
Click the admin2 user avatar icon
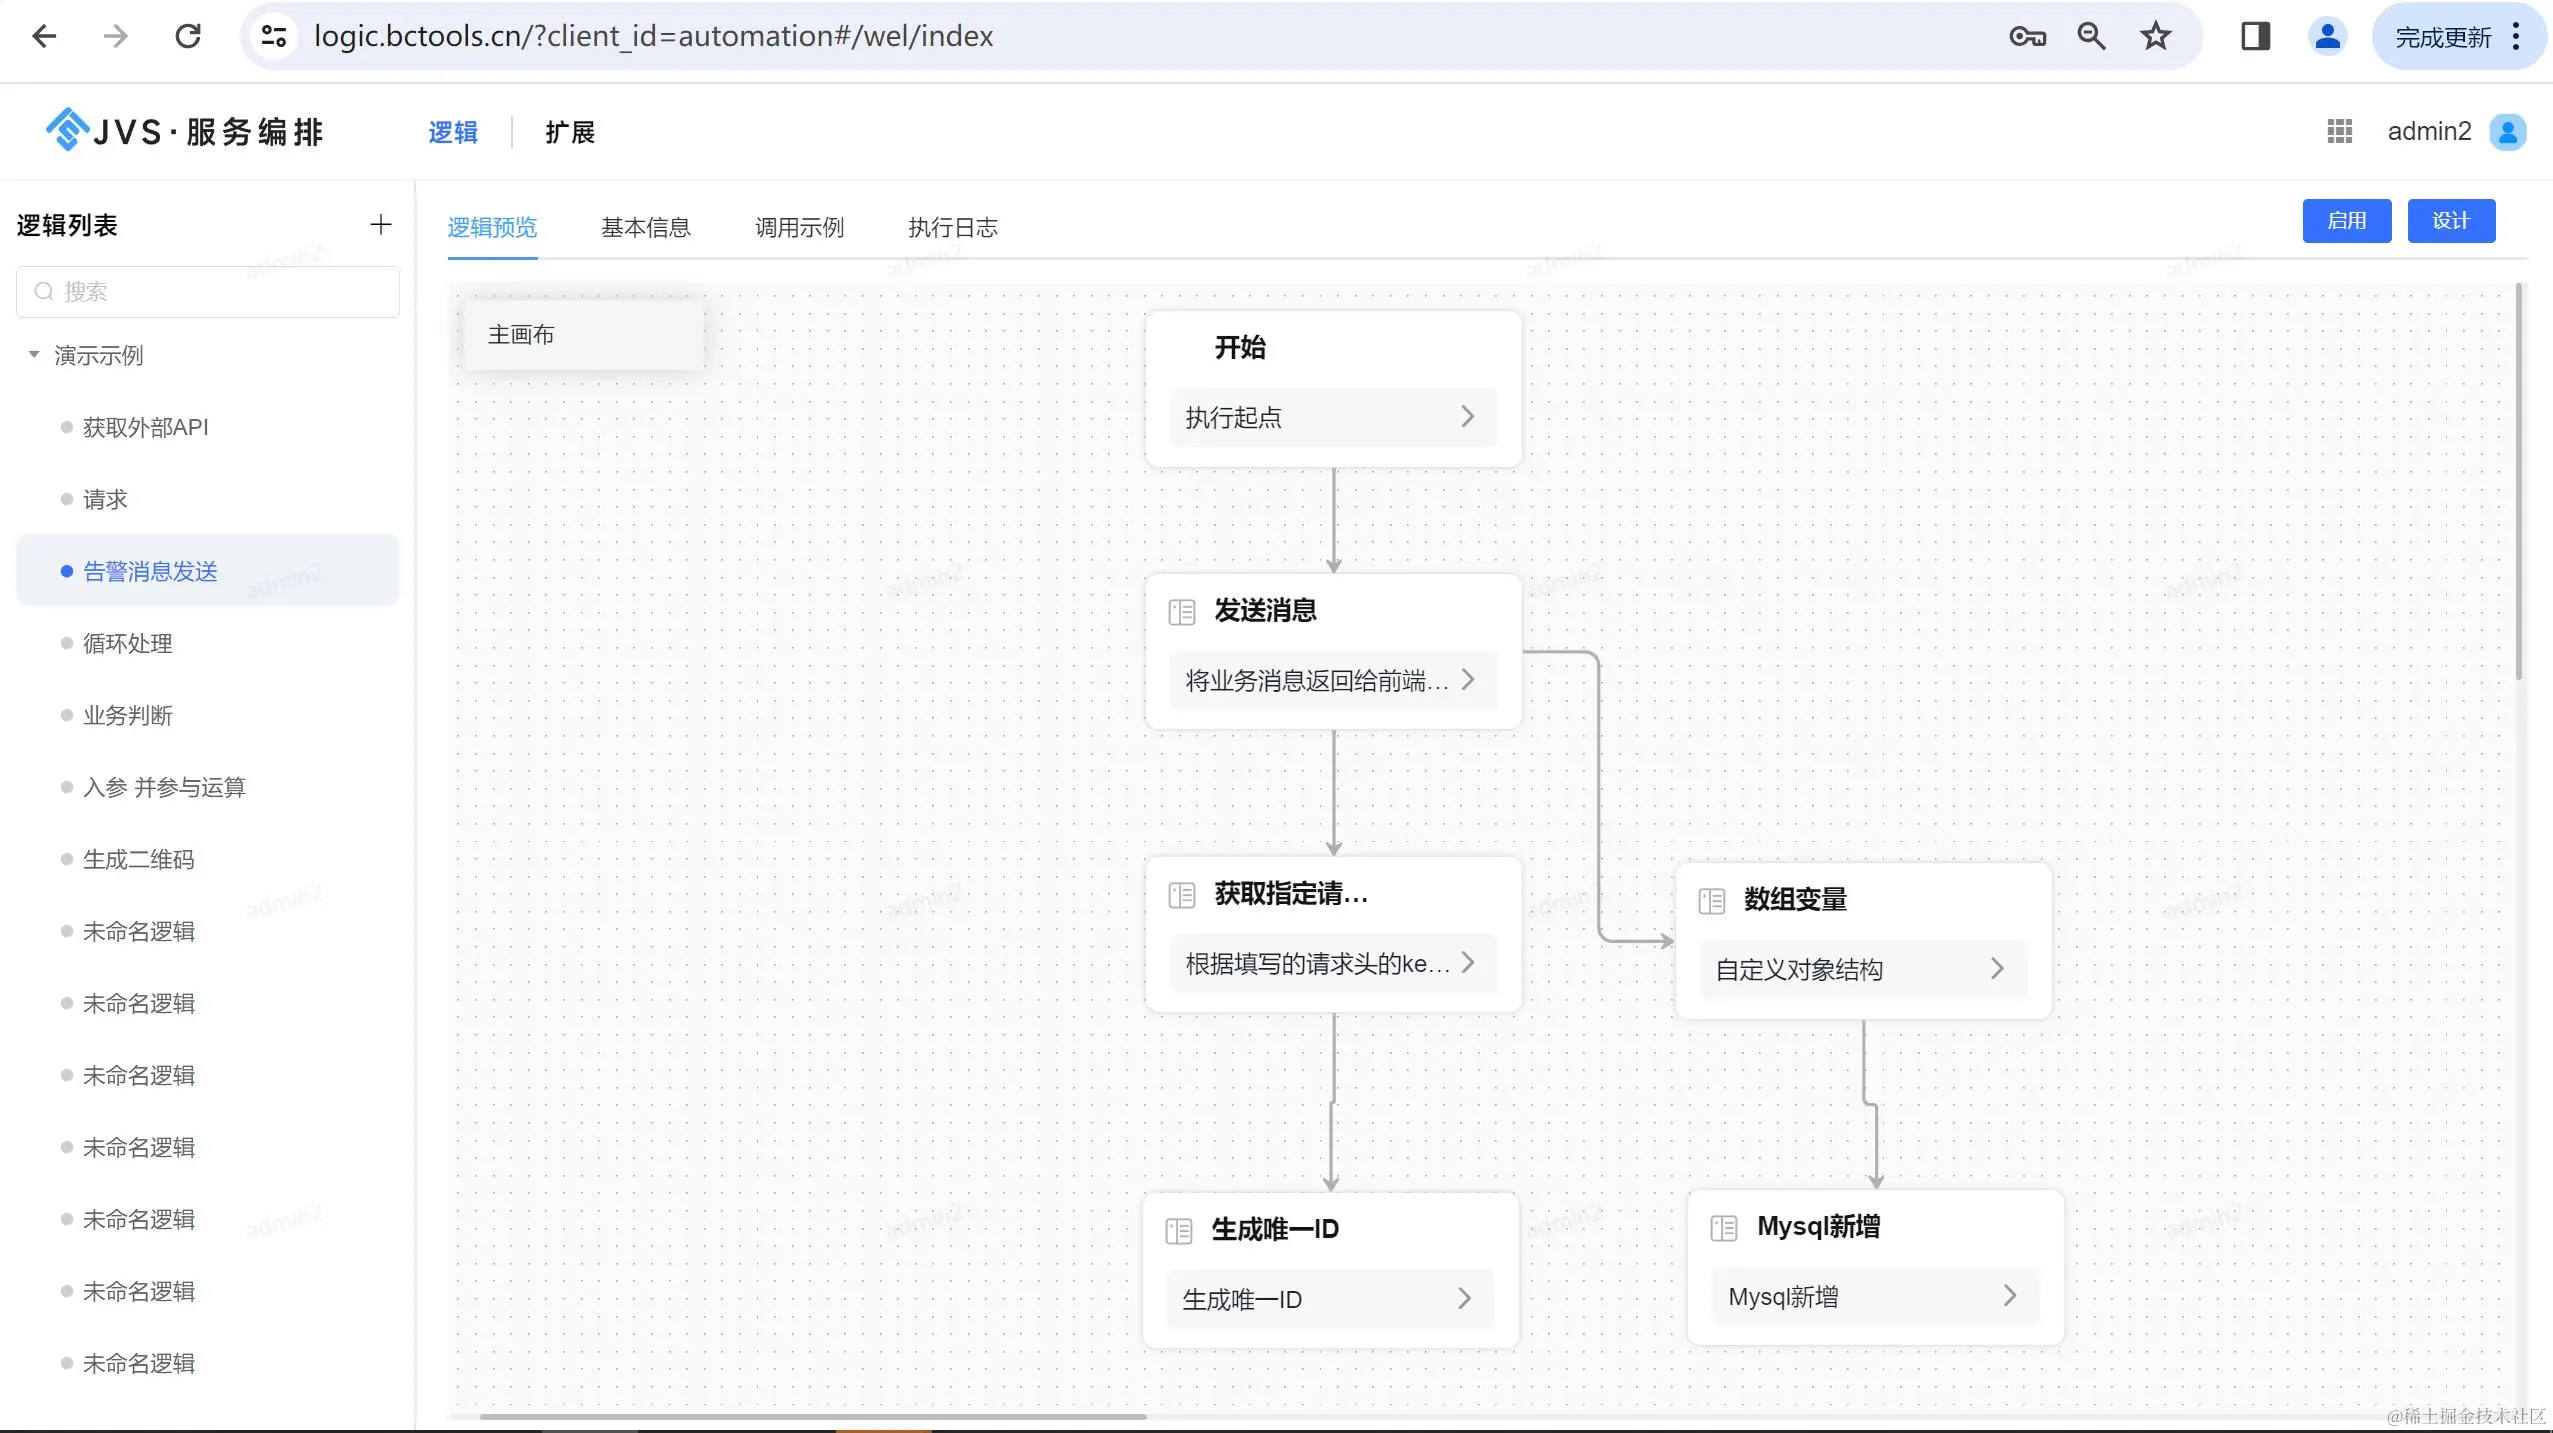[2507, 131]
